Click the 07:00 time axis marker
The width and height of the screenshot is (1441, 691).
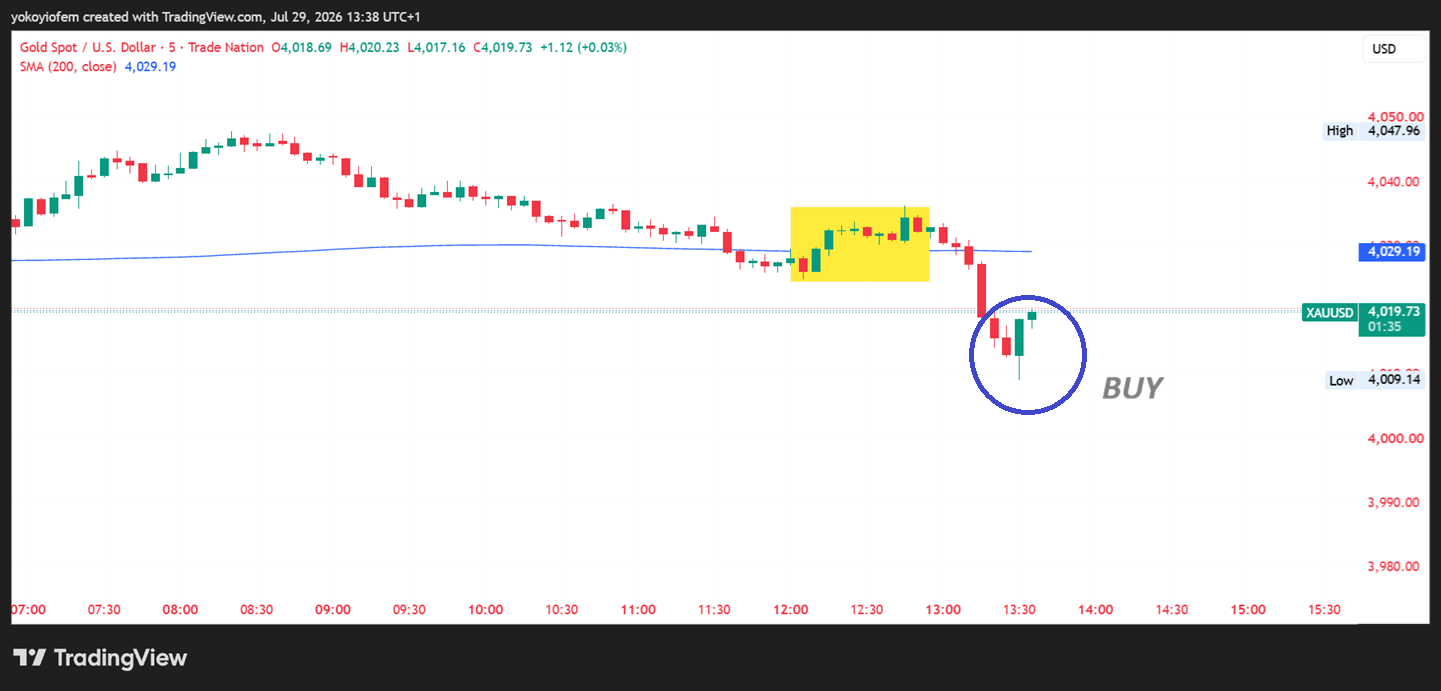click(29, 609)
